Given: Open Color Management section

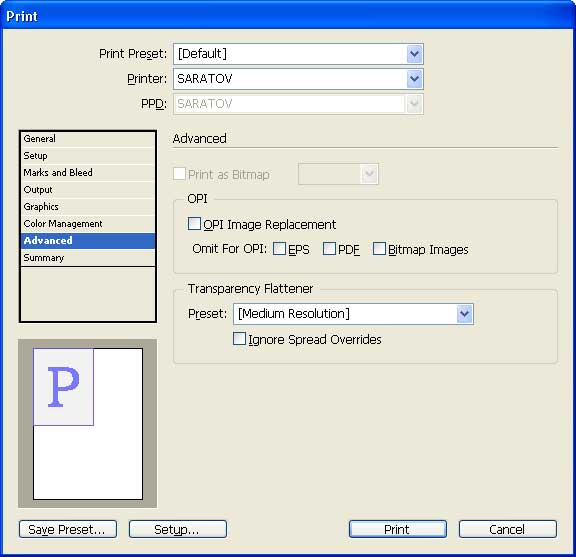Looking at the screenshot, I should click(x=87, y=224).
